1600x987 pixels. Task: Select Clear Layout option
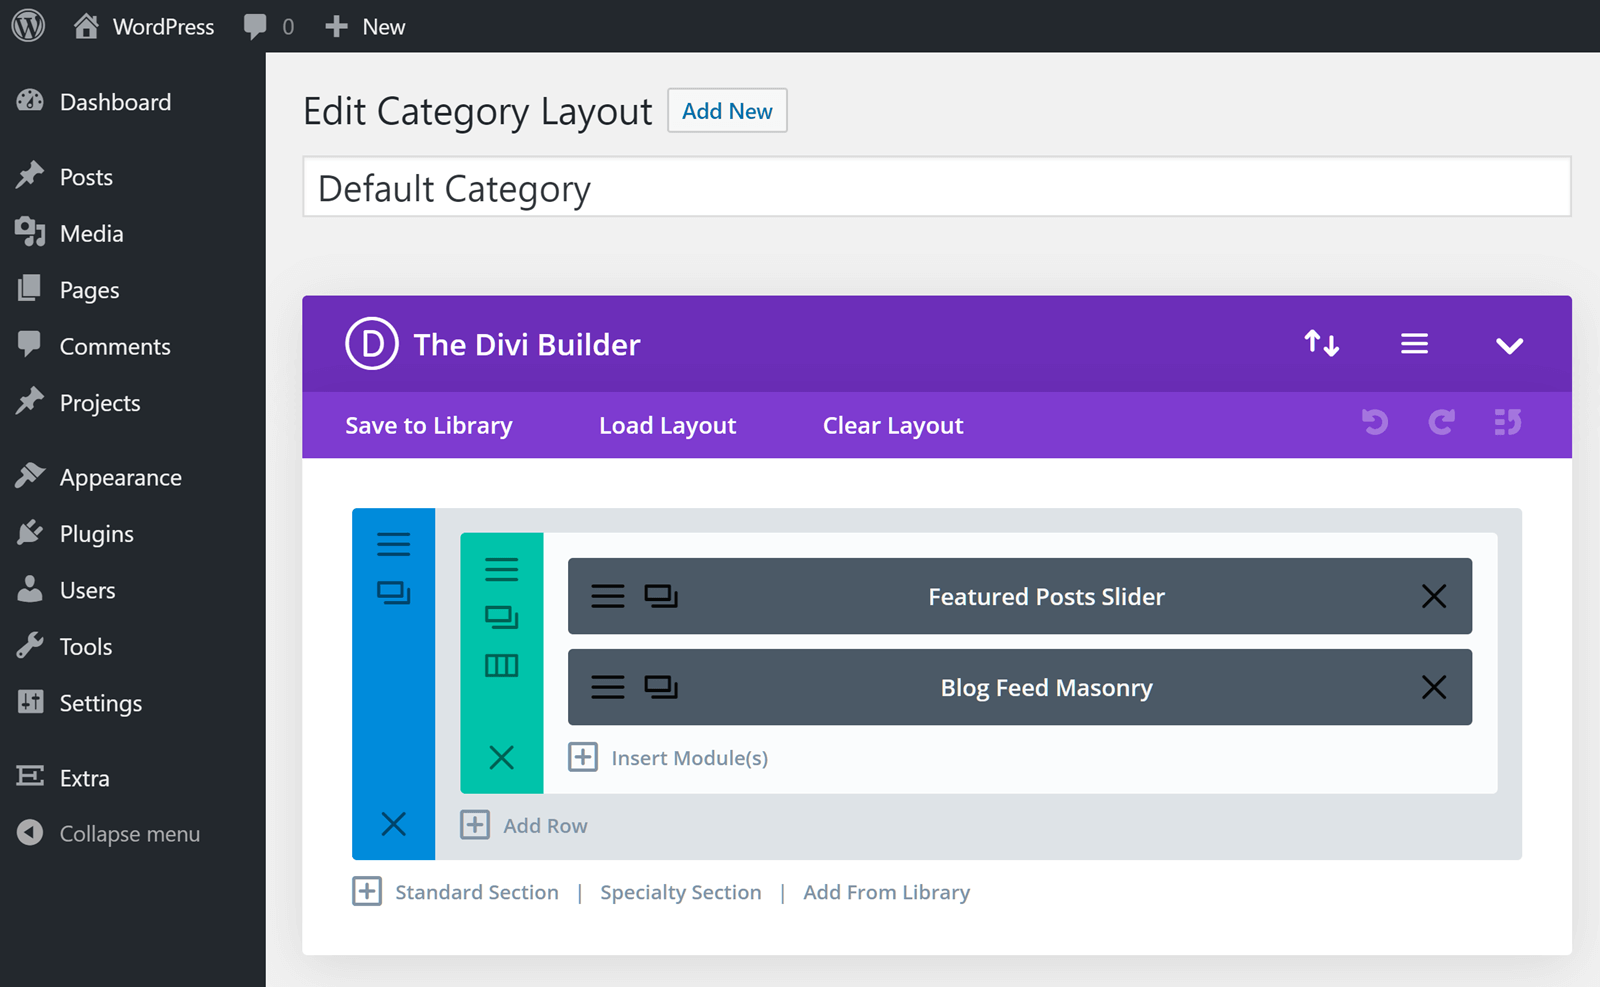tap(892, 426)
